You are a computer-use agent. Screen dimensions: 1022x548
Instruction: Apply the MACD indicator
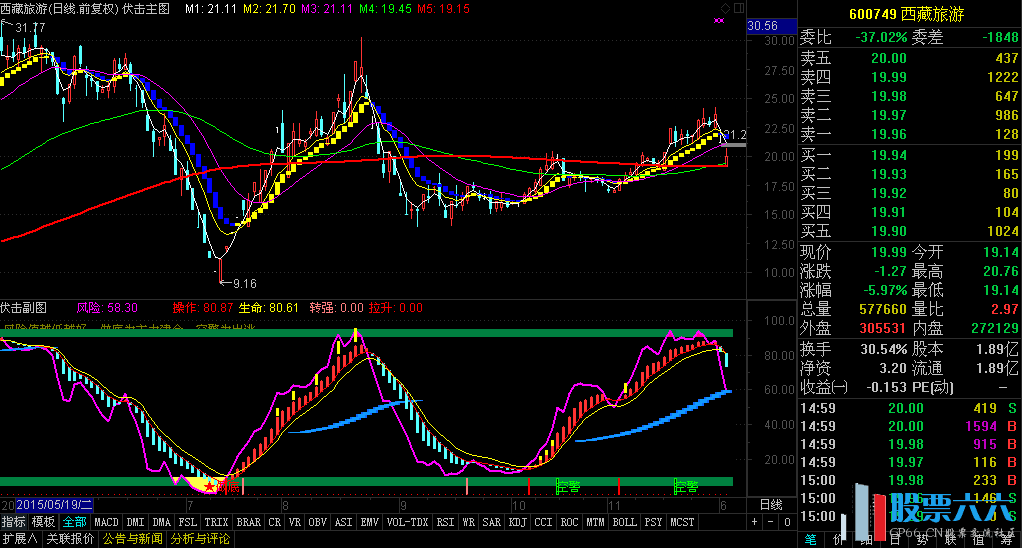[x=106, y=522]
